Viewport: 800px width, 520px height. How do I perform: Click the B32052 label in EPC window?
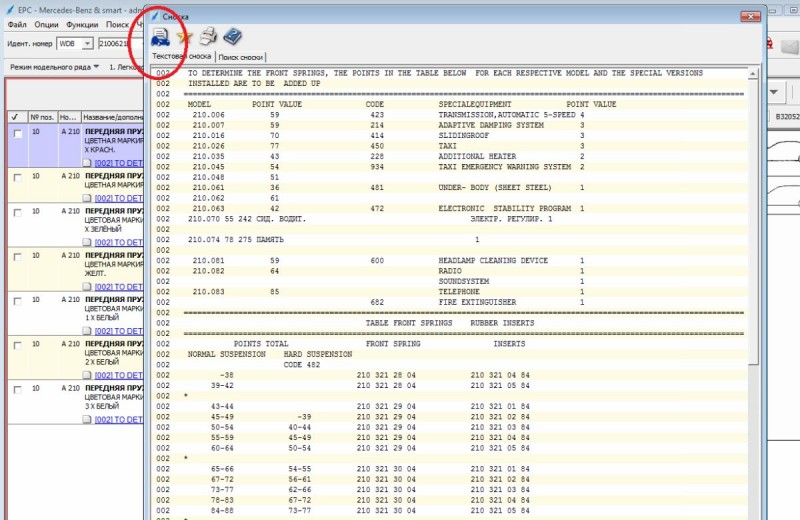point(787,117)
